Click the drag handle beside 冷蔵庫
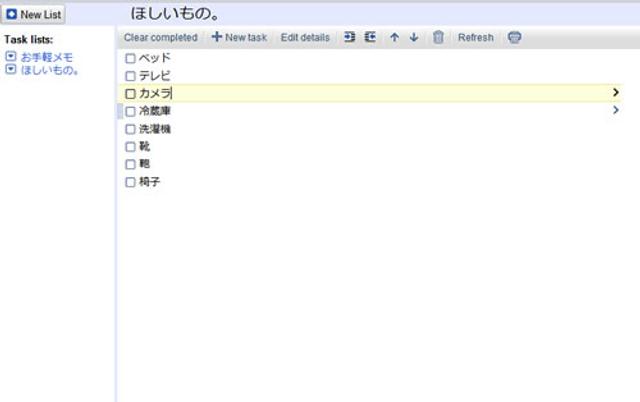Viewport: 640px width, 402px height. click(x=120, y=111)
